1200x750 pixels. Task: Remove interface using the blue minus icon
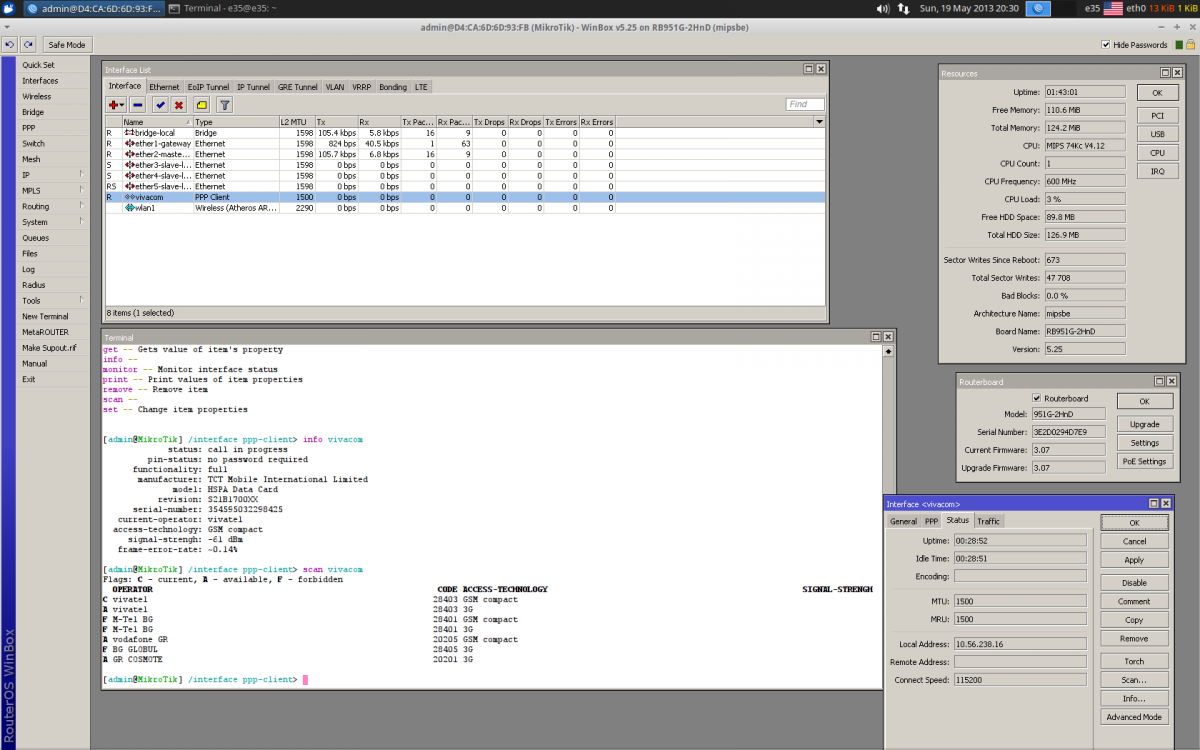click(137, 104)
